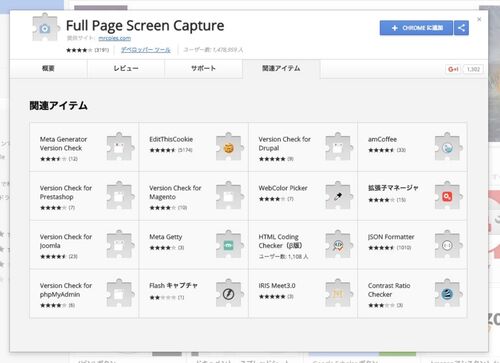Select the 関連アイテム tab

(281, 69)
